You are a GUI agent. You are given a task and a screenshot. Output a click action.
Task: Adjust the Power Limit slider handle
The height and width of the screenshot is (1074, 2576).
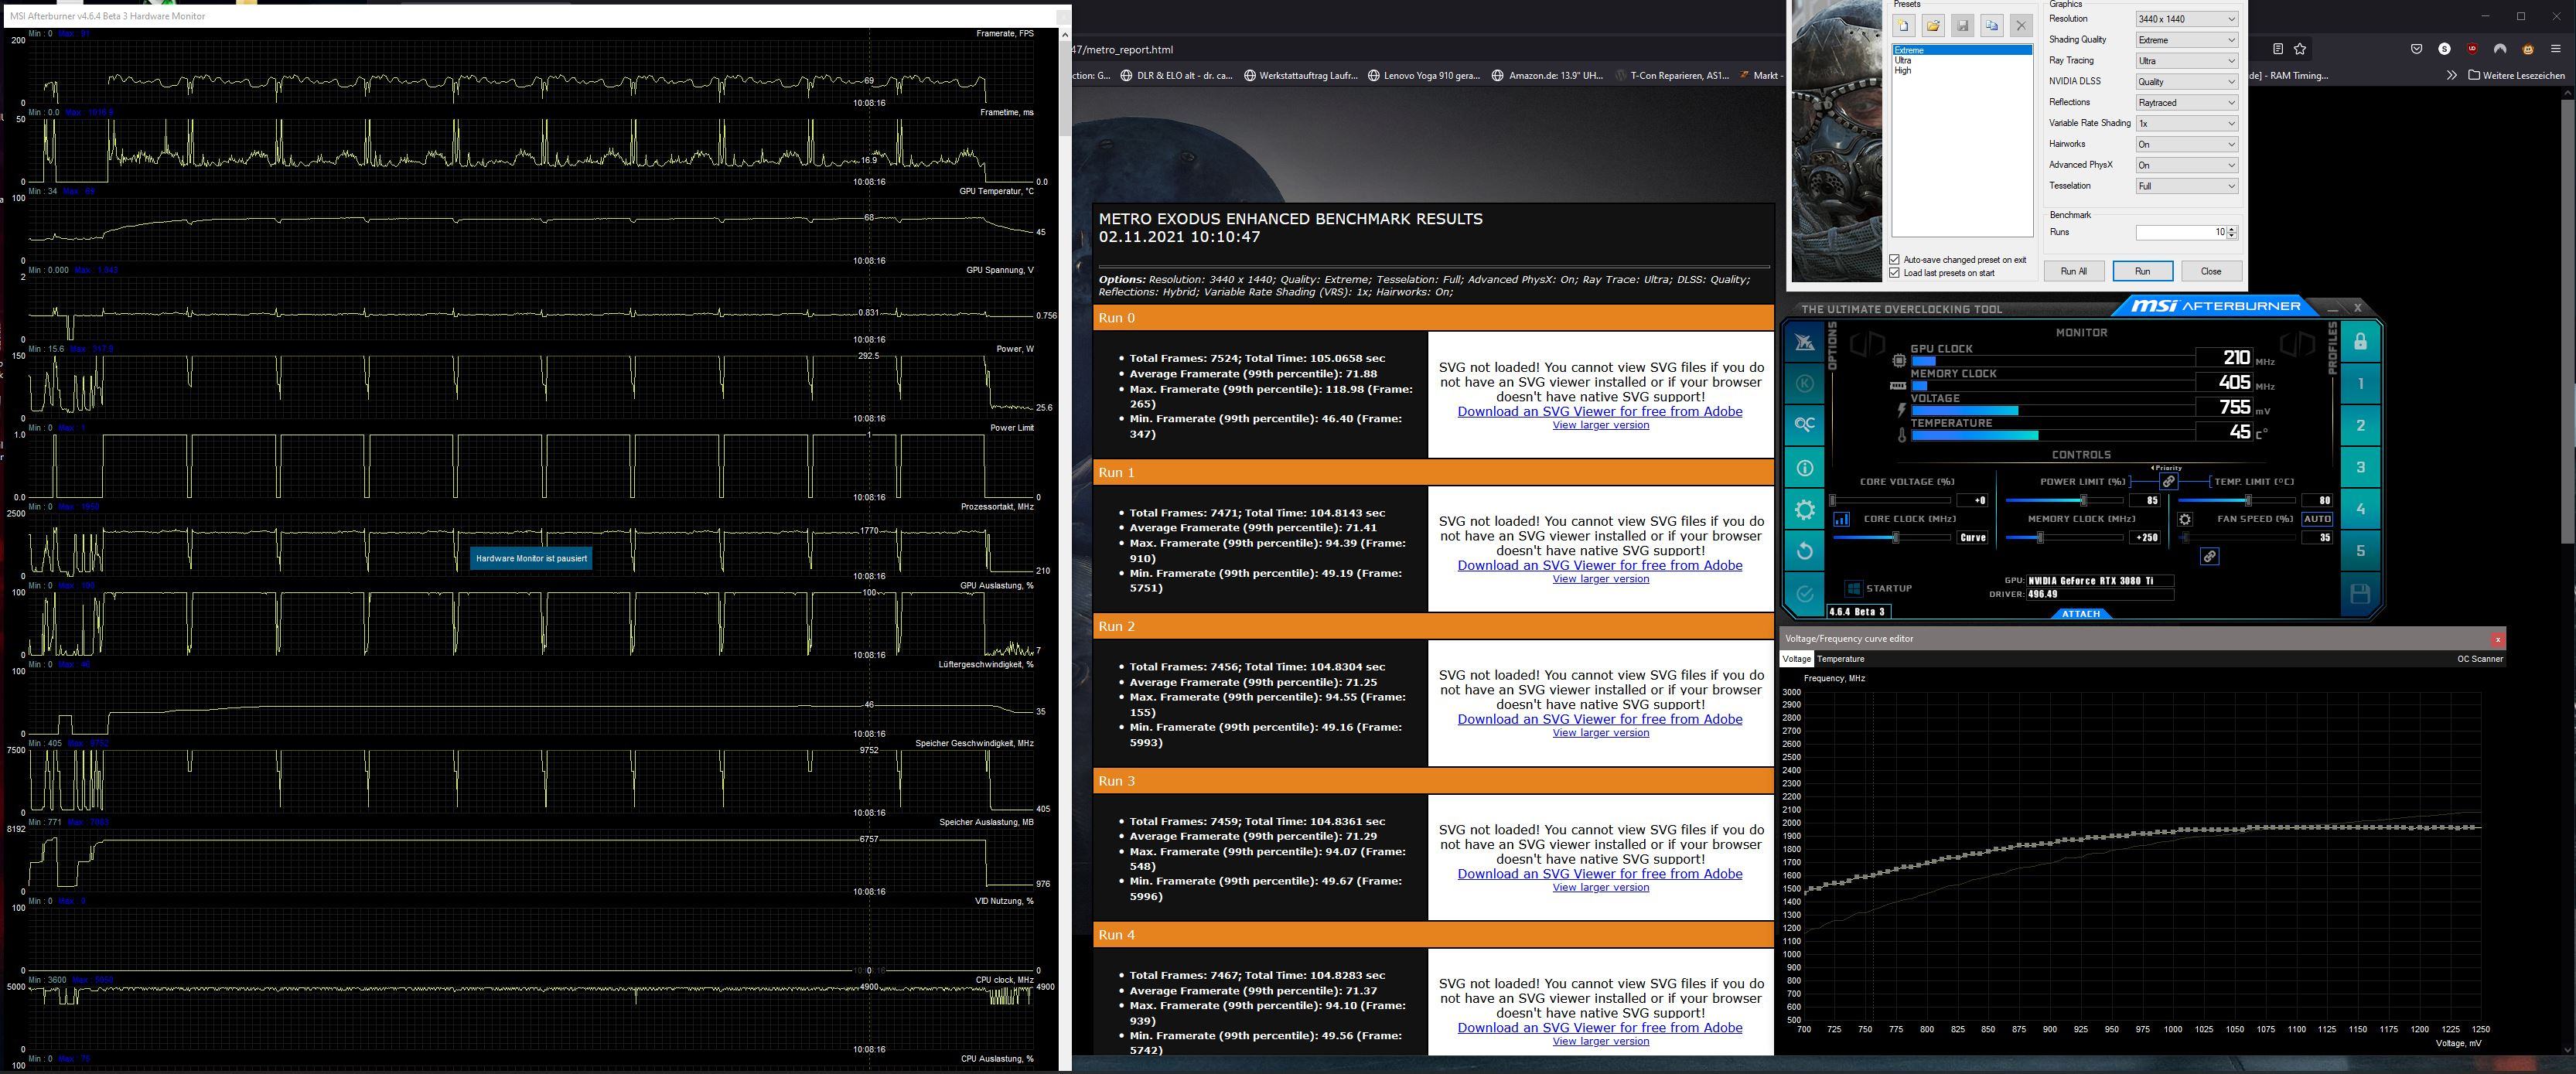click(2083, 500)
